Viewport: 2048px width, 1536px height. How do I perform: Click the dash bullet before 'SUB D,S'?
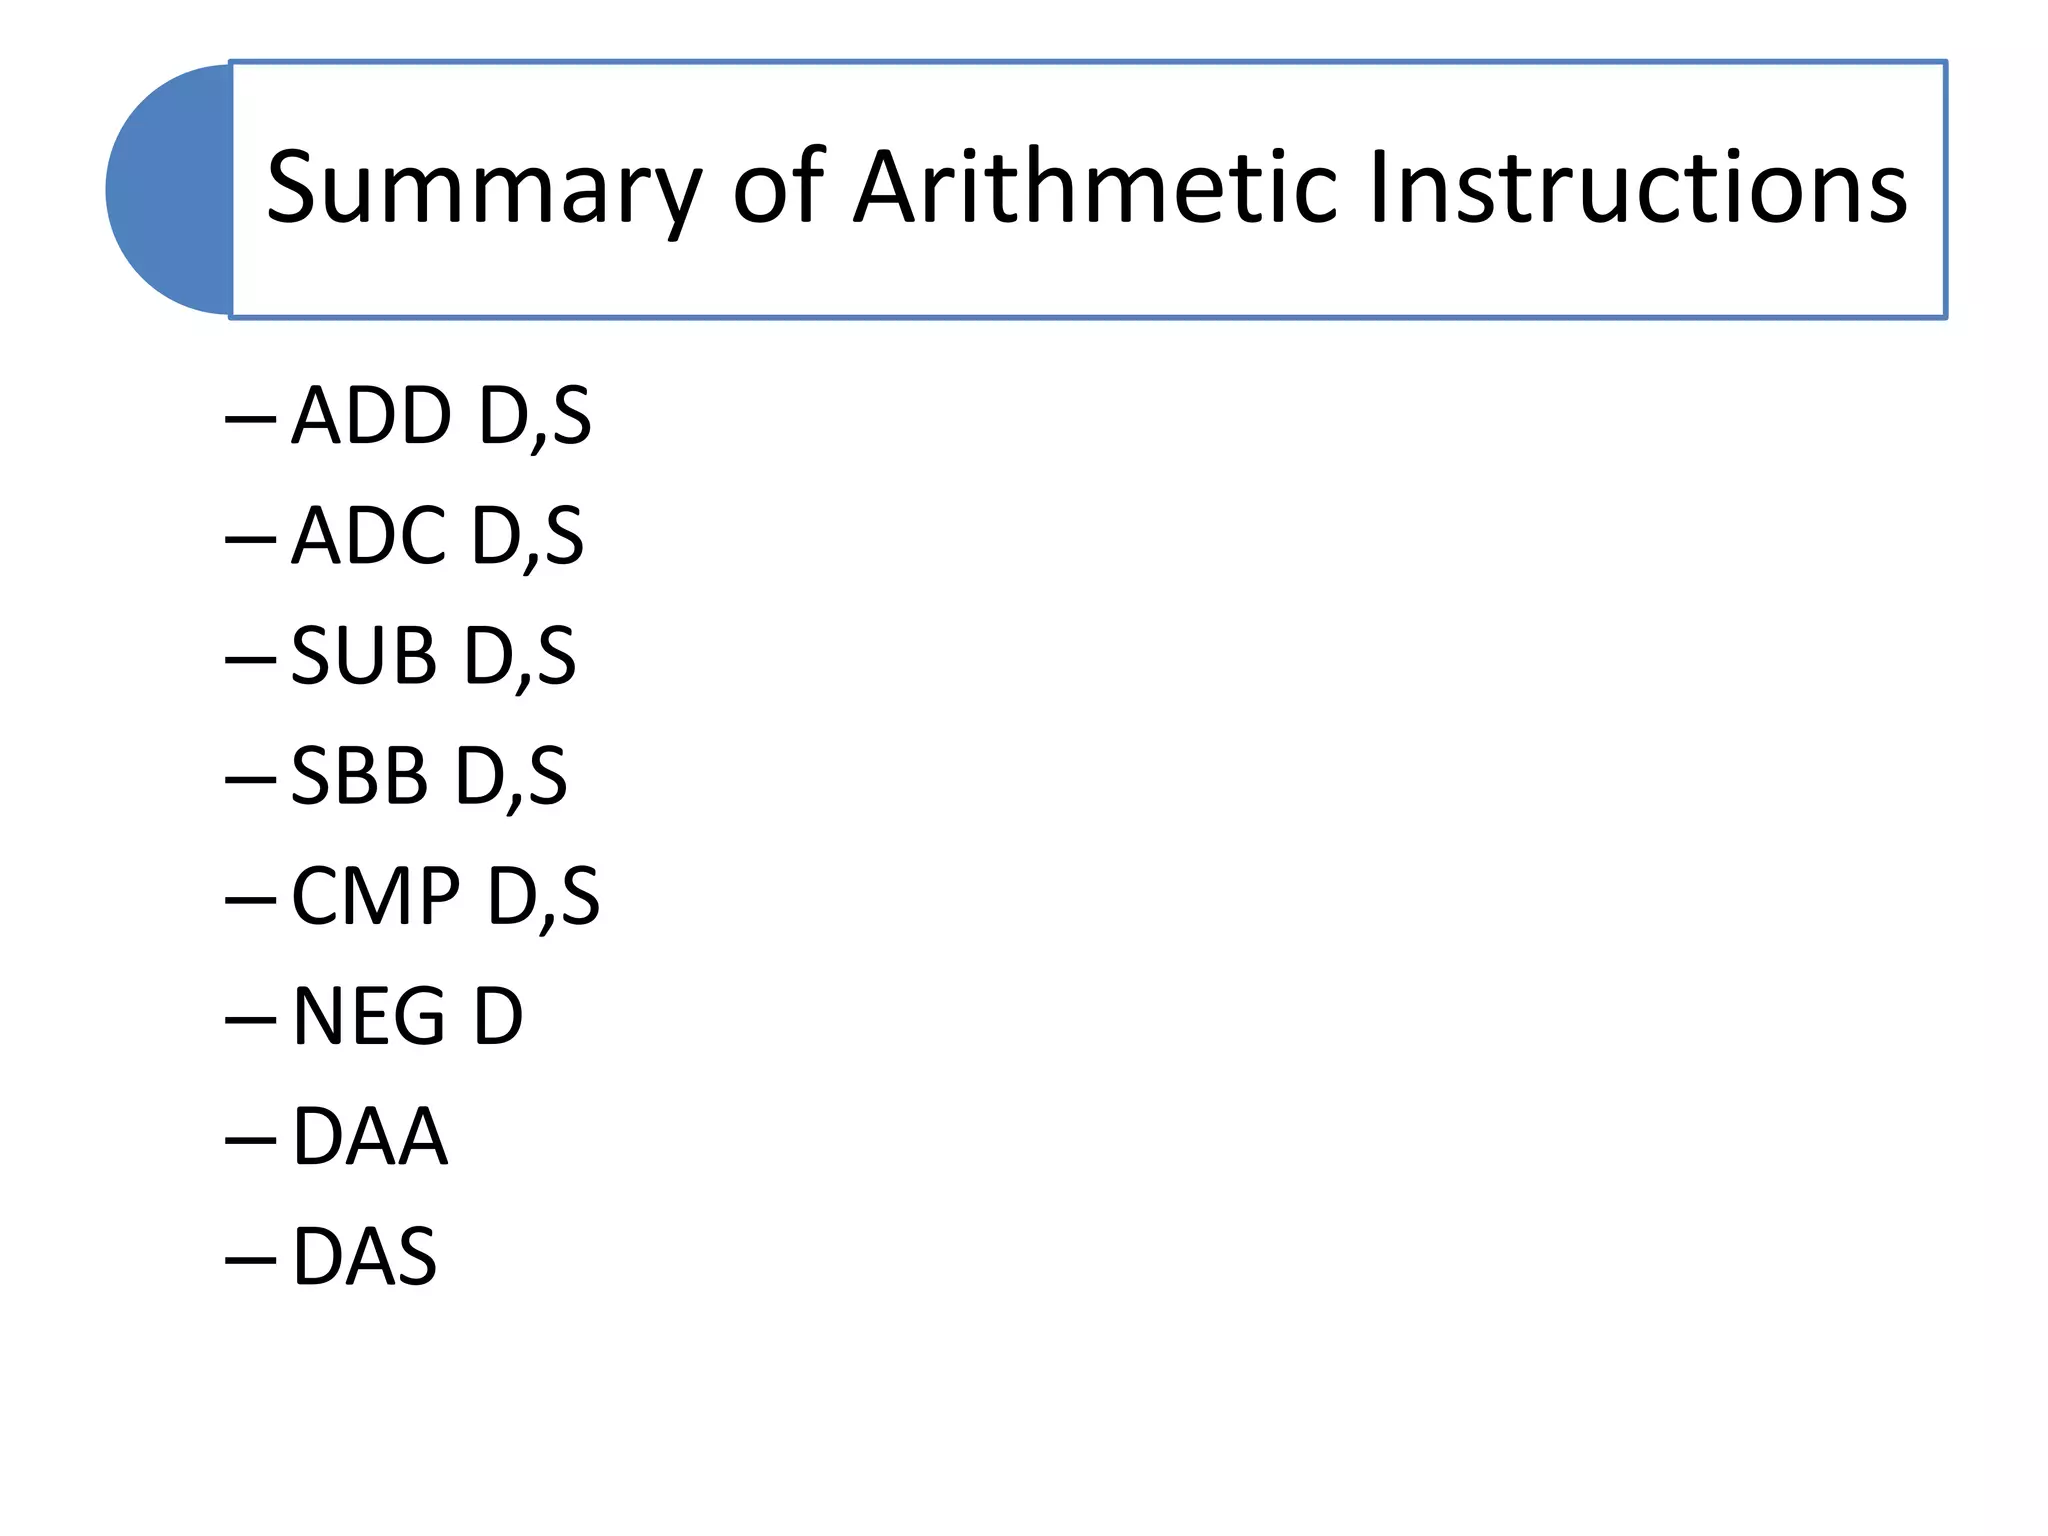tap(251, 661)
